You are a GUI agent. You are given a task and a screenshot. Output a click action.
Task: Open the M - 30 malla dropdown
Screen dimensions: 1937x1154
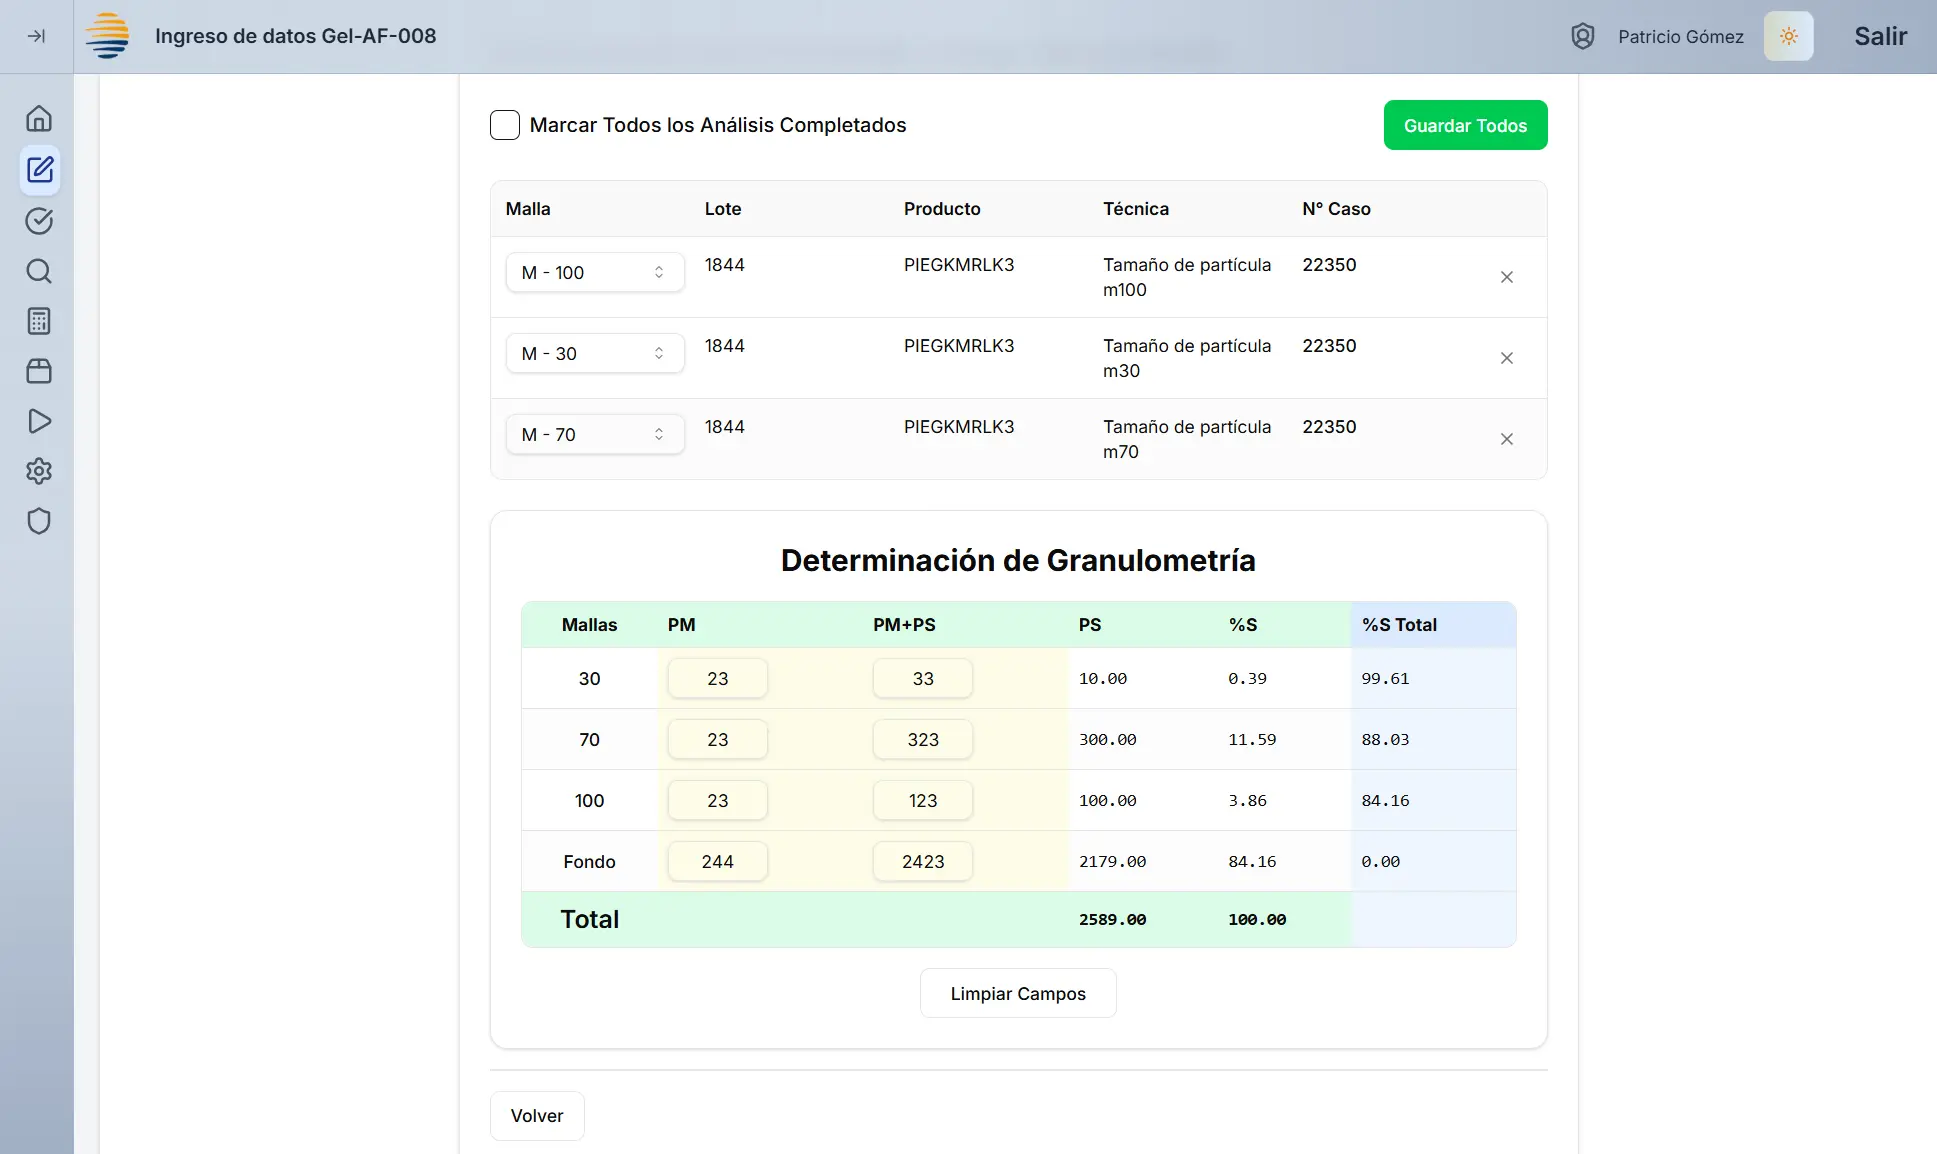click(594, 353)
